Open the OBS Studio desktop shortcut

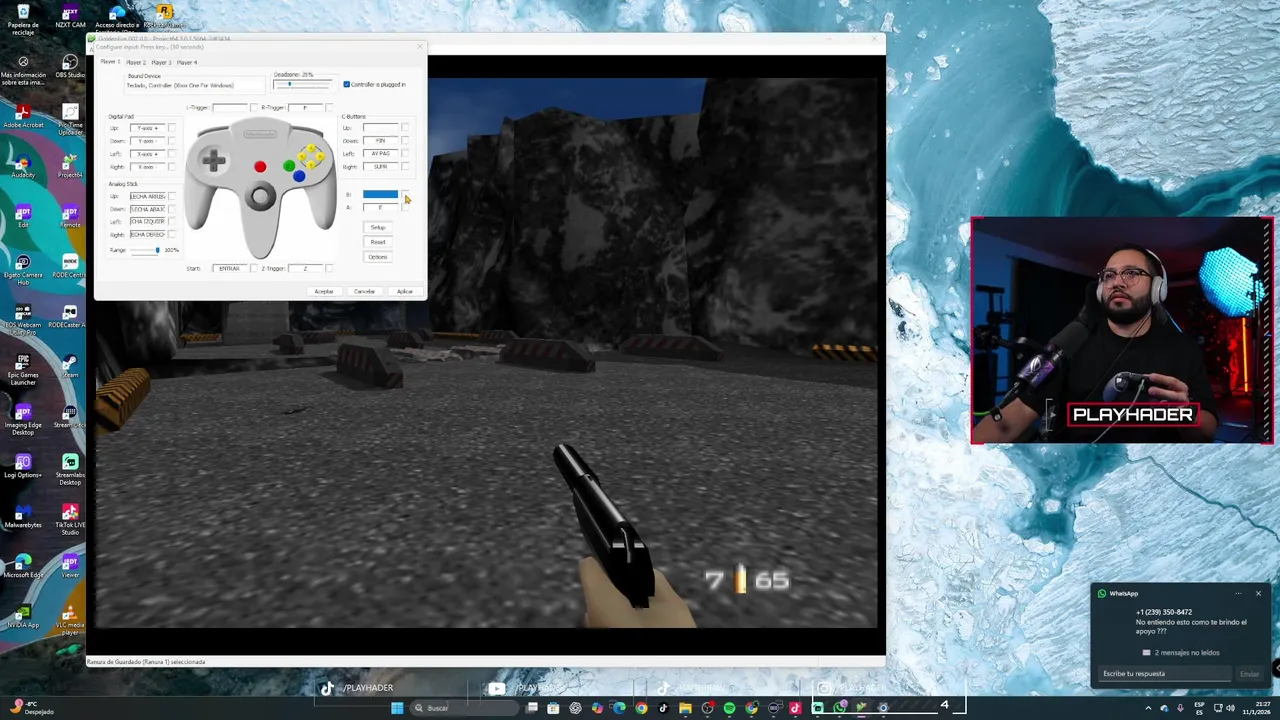click(70, 68)
